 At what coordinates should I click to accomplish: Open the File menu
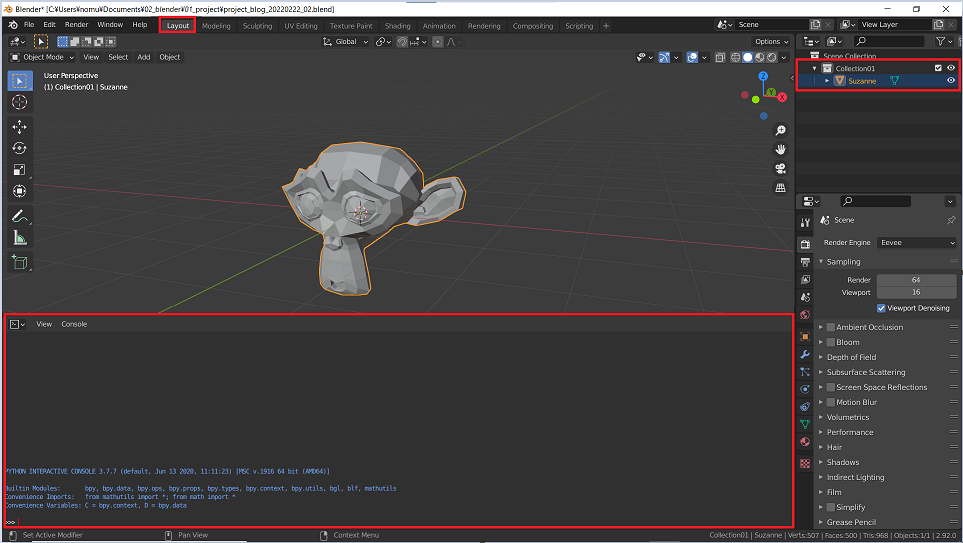pyautogui.click(x=29, y=25)
